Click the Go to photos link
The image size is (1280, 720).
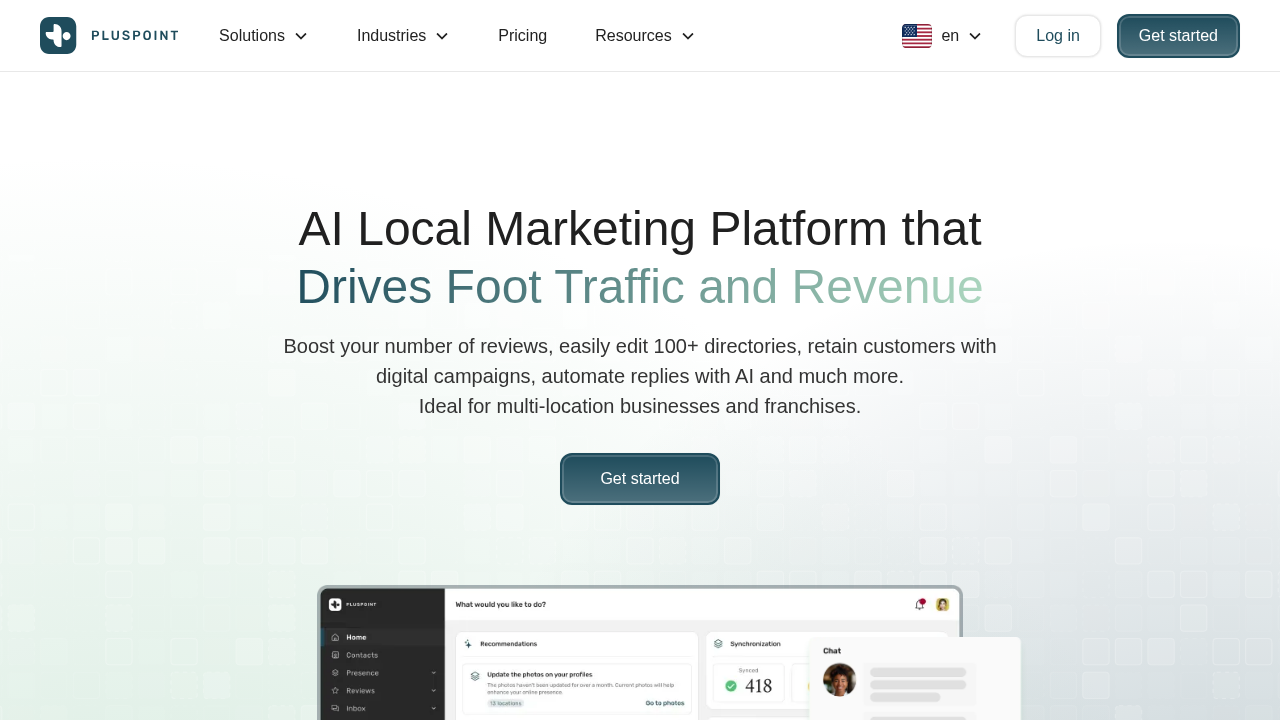[x=665, y=703]
